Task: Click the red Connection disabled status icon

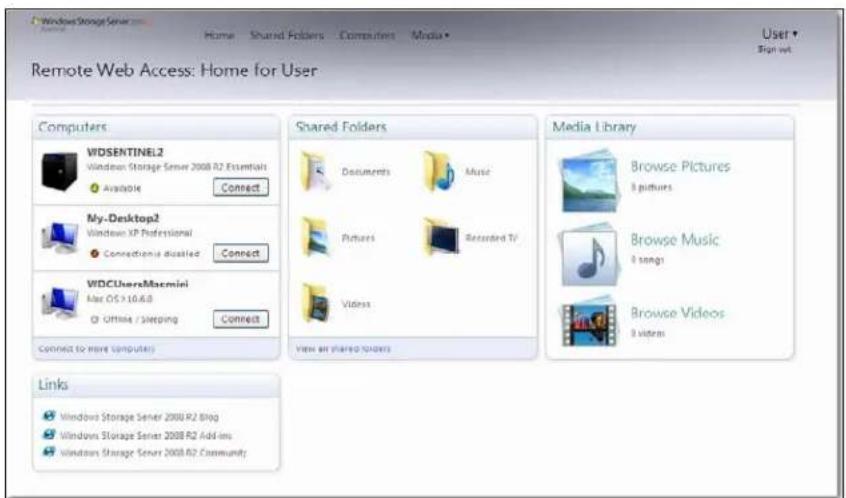Action: coord(94,253)
